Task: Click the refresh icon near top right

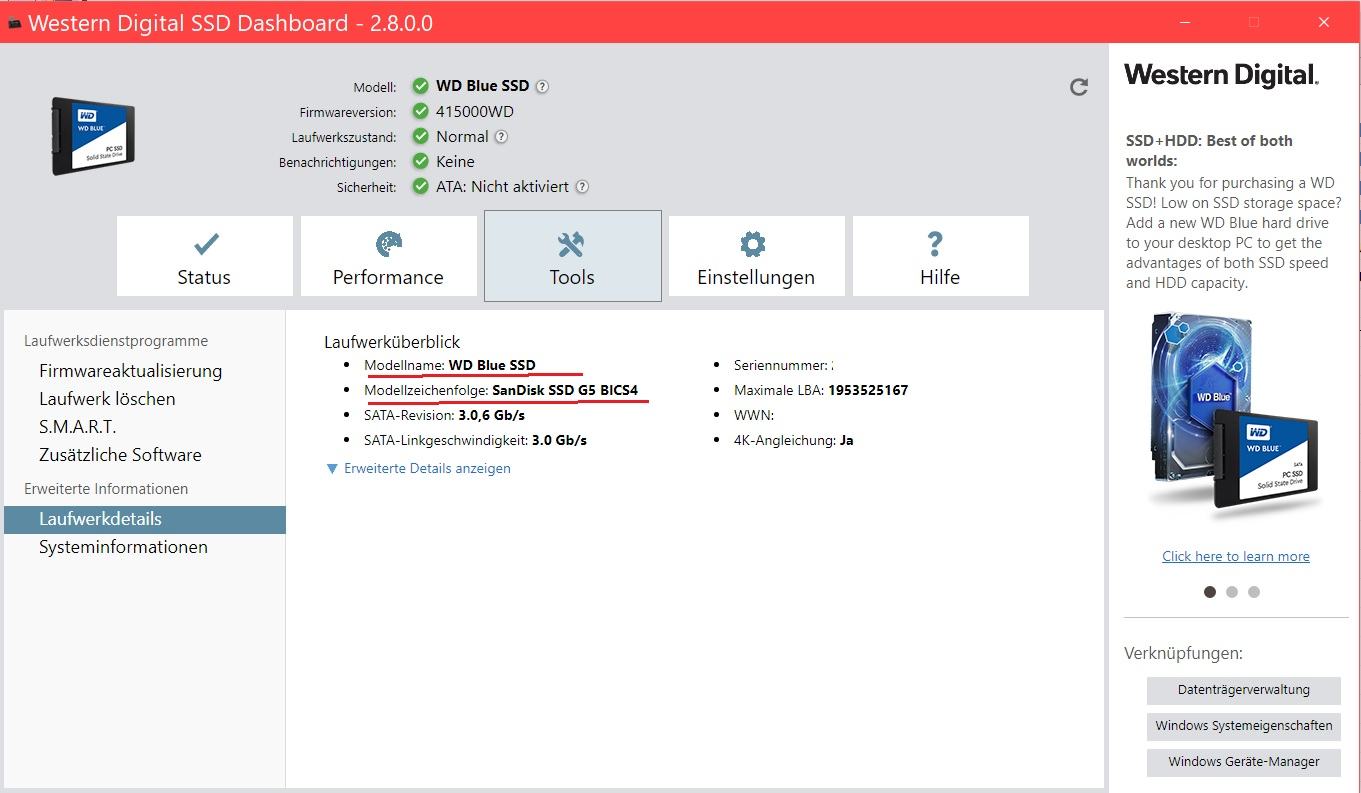Action: coord(1078,87)
